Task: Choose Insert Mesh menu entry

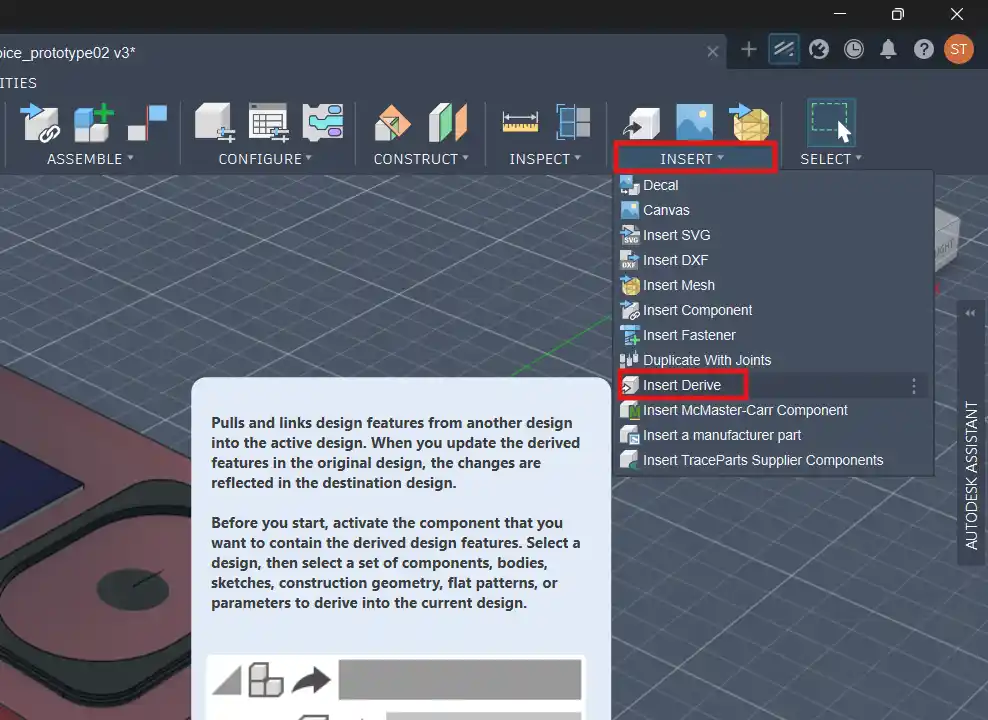Action: (773, 285)
